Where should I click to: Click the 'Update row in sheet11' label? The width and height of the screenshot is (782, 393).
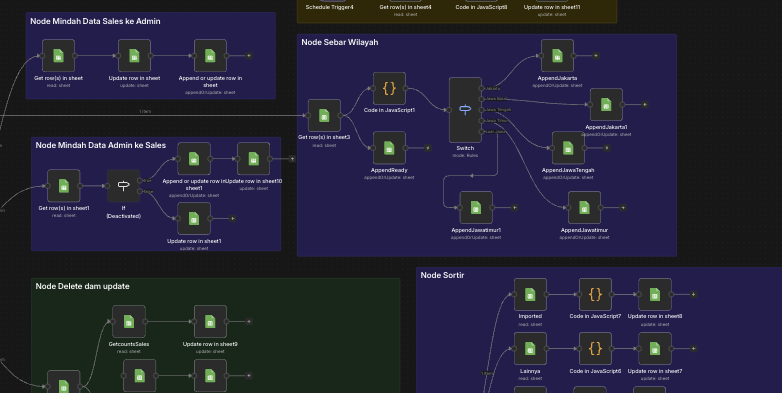click(552, 7)
